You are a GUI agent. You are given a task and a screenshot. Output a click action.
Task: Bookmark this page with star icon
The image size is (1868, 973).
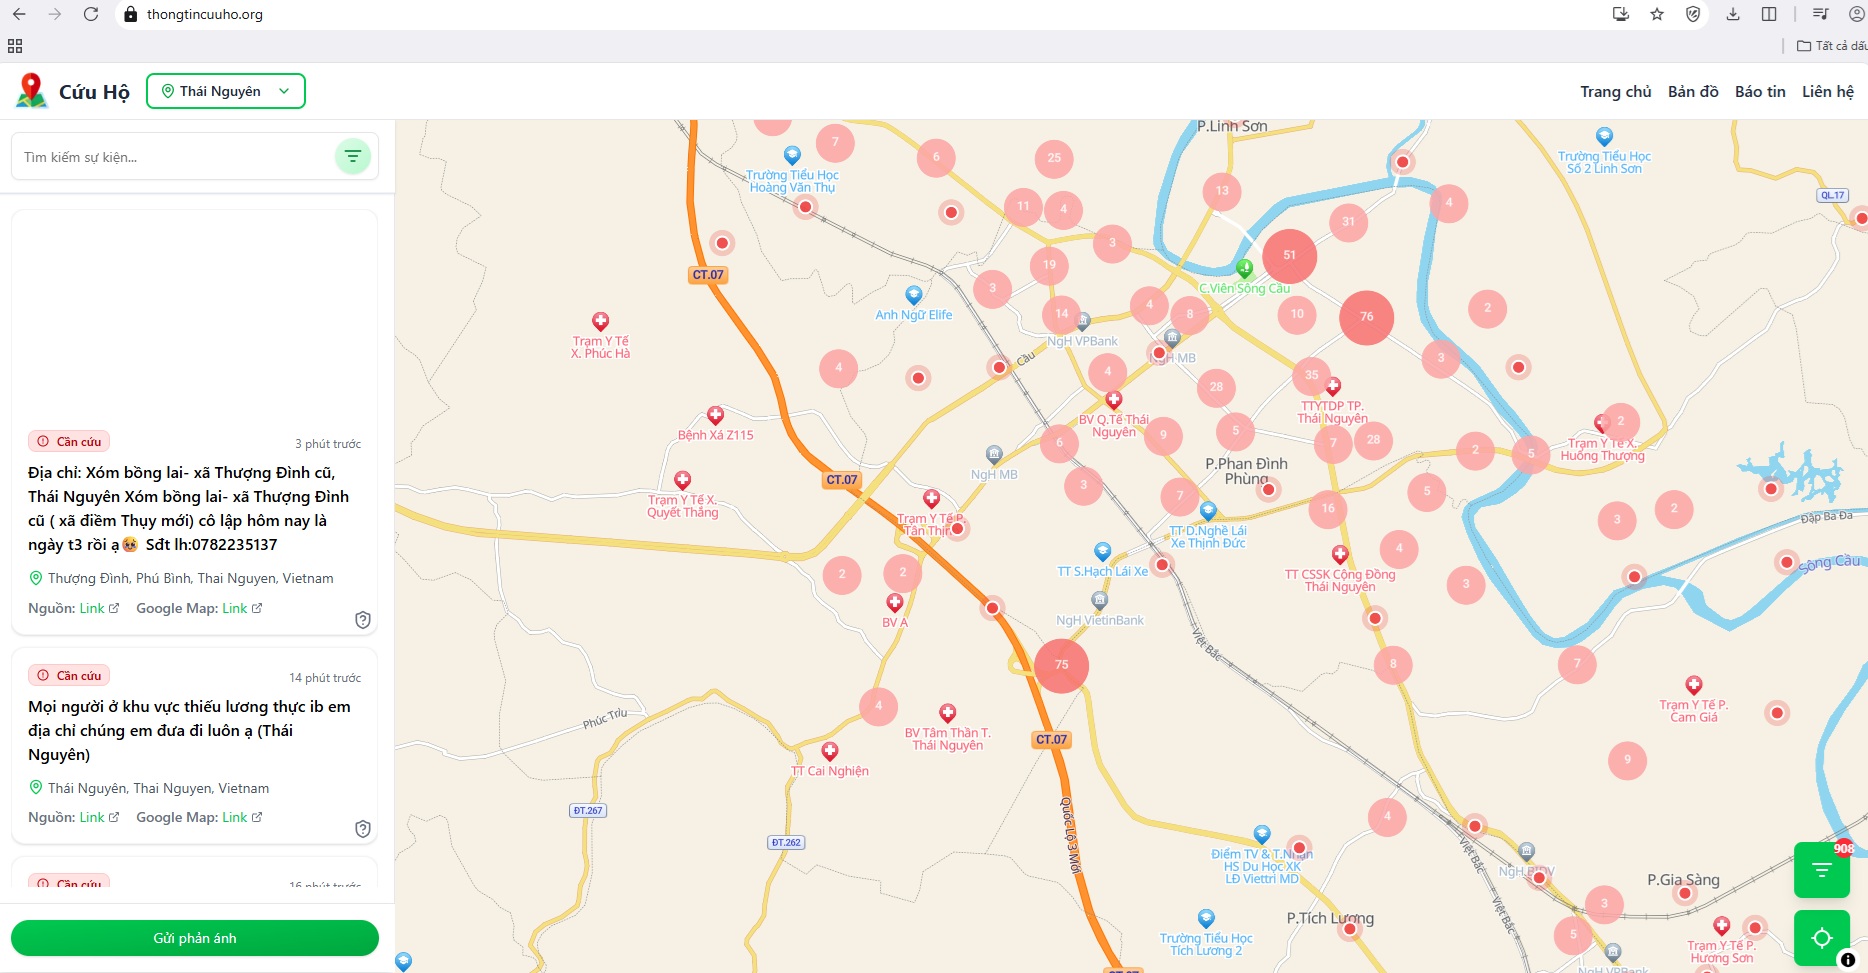tap(1657, 14)
